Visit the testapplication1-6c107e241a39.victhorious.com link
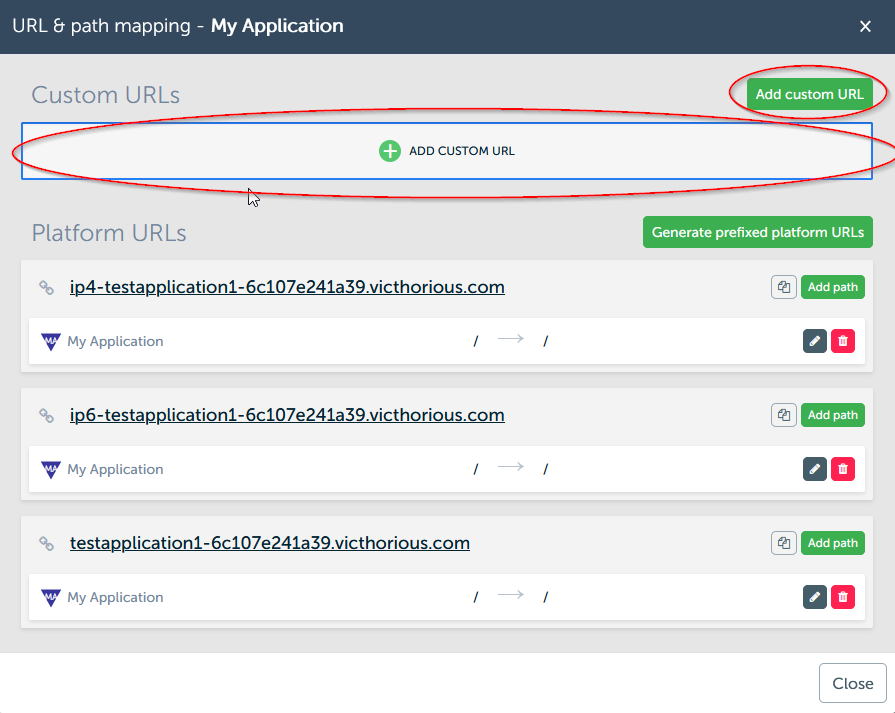Viewport: 895px width, 713px height. (270, 543)
